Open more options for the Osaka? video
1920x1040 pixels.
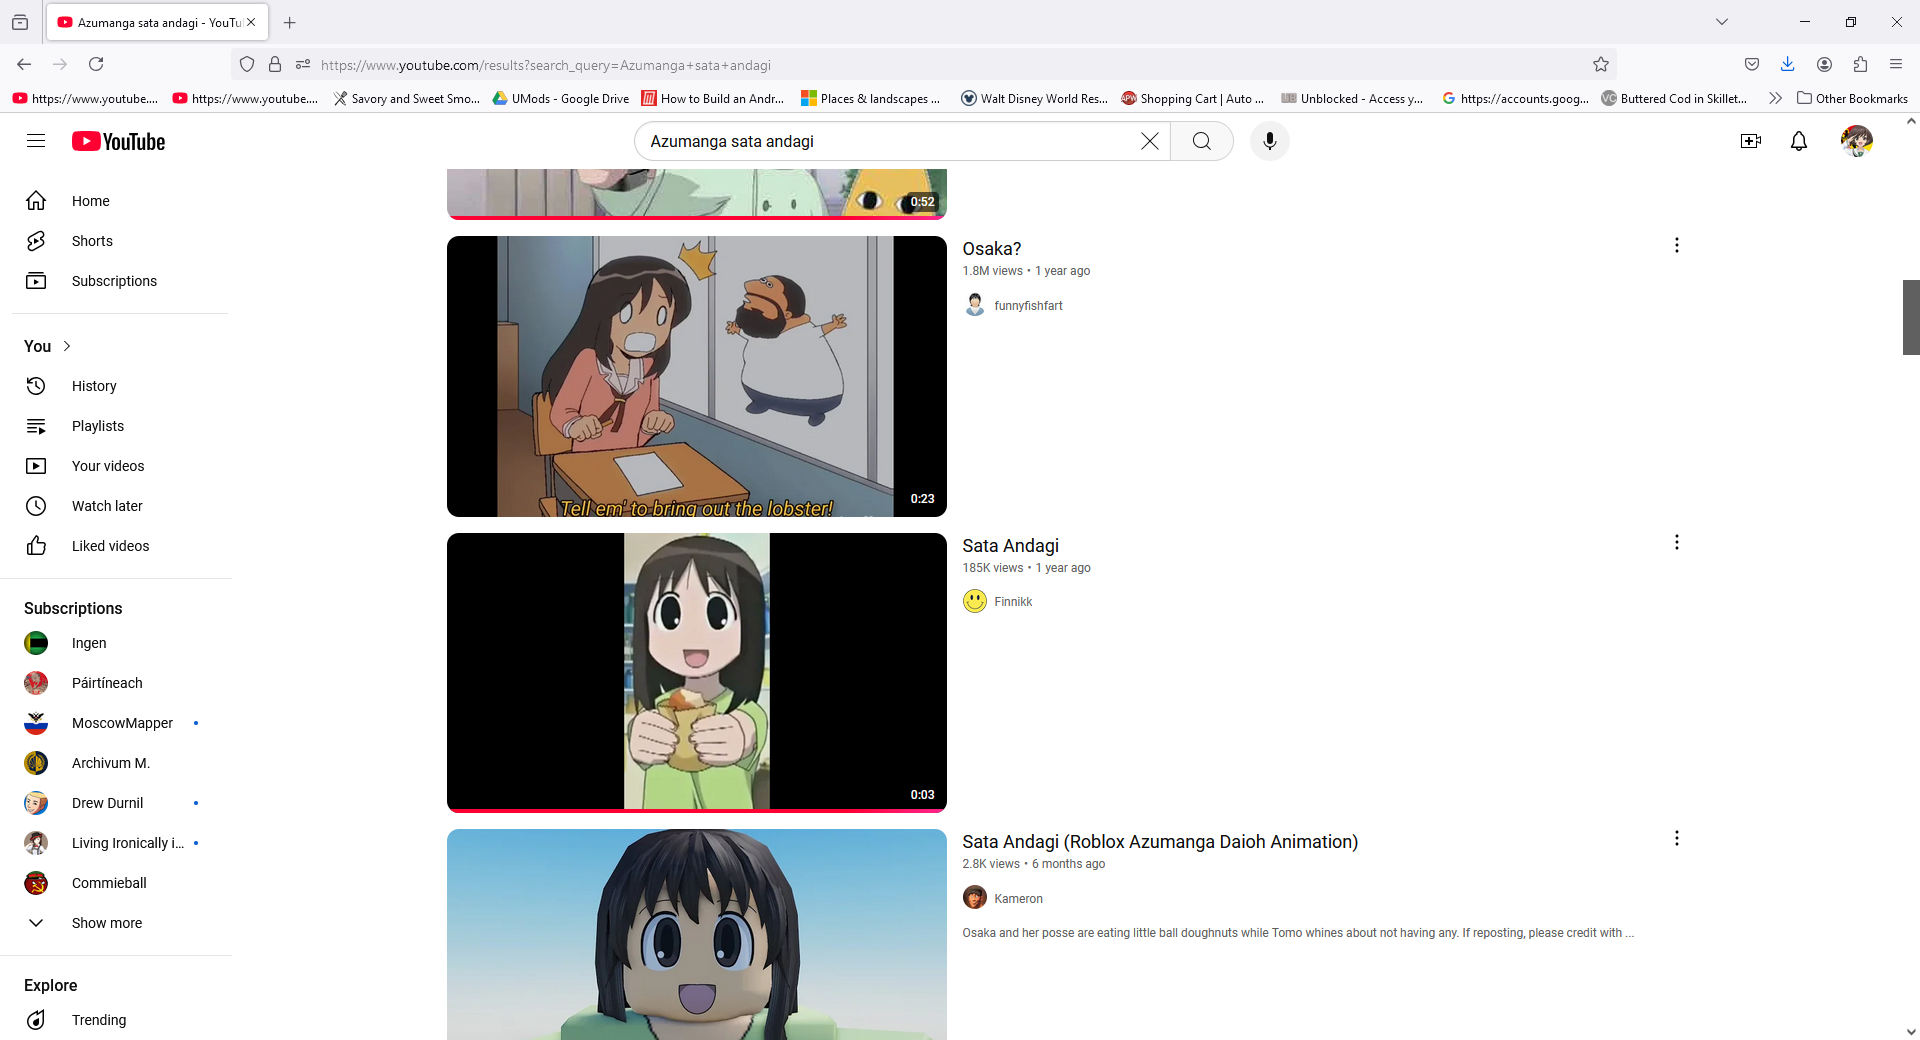[x=1677, y=245]
